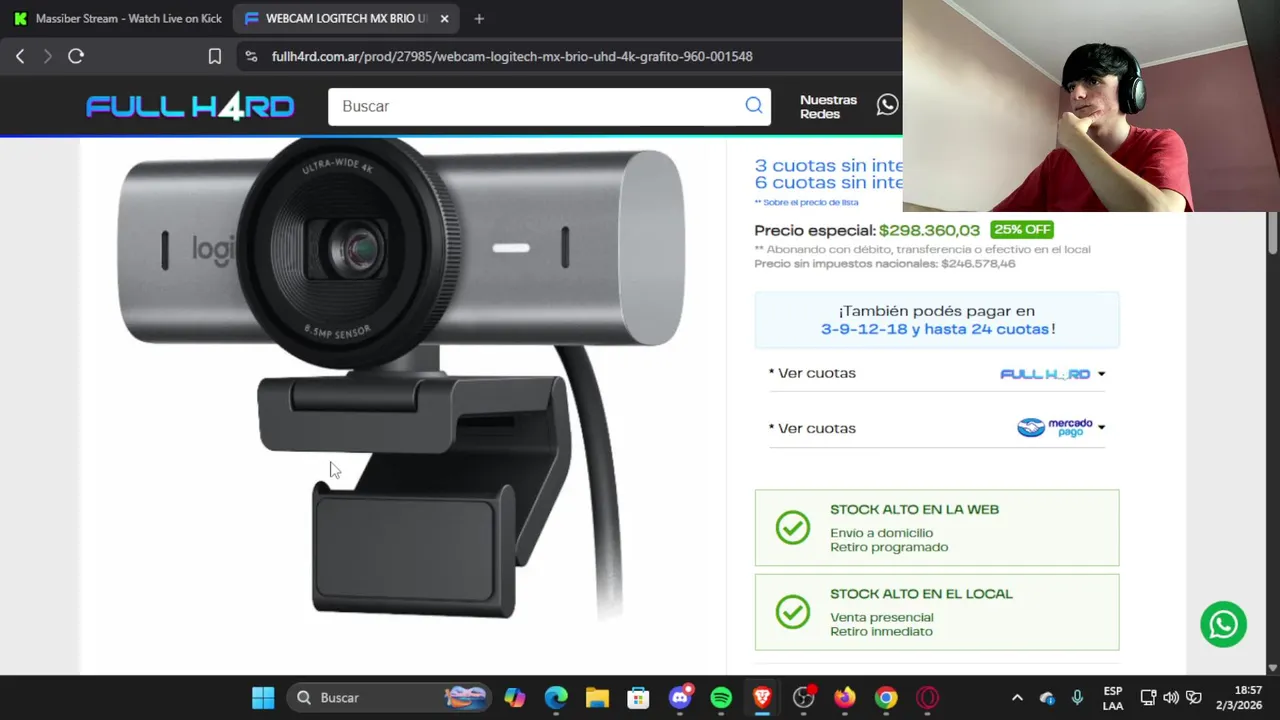Open Nuestras Redes link
This screenshot has width=1280, height=720.
tap(828, 107)
